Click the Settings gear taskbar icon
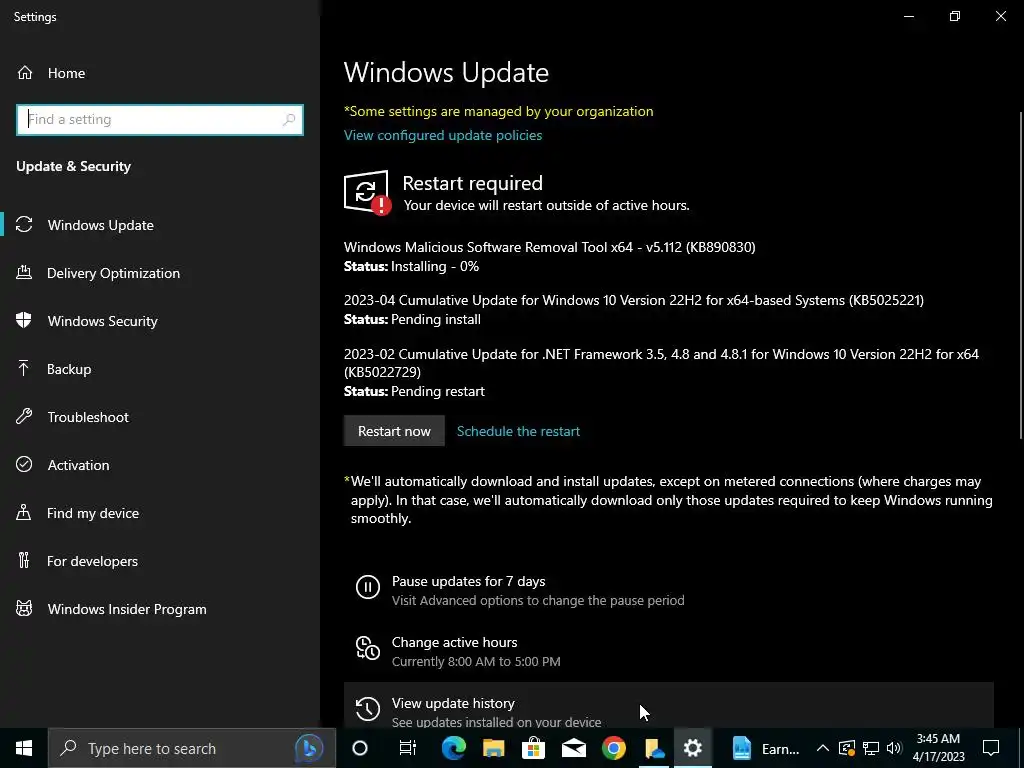 [693, 748]
